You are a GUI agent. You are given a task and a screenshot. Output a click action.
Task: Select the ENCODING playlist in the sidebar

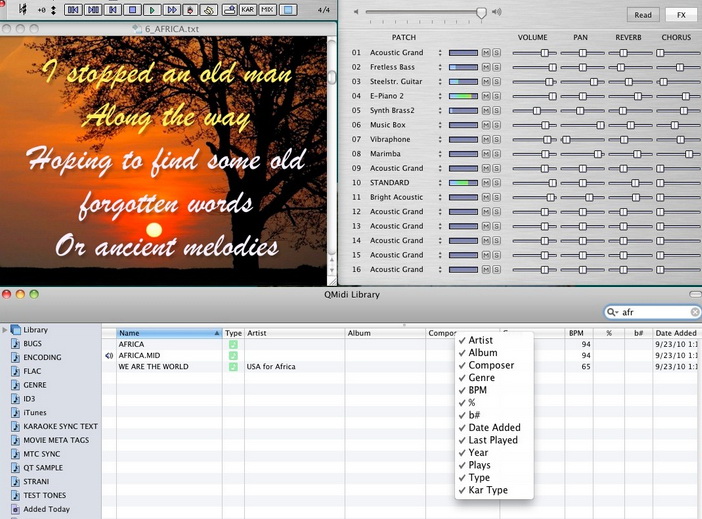click(x=42, y=357)
